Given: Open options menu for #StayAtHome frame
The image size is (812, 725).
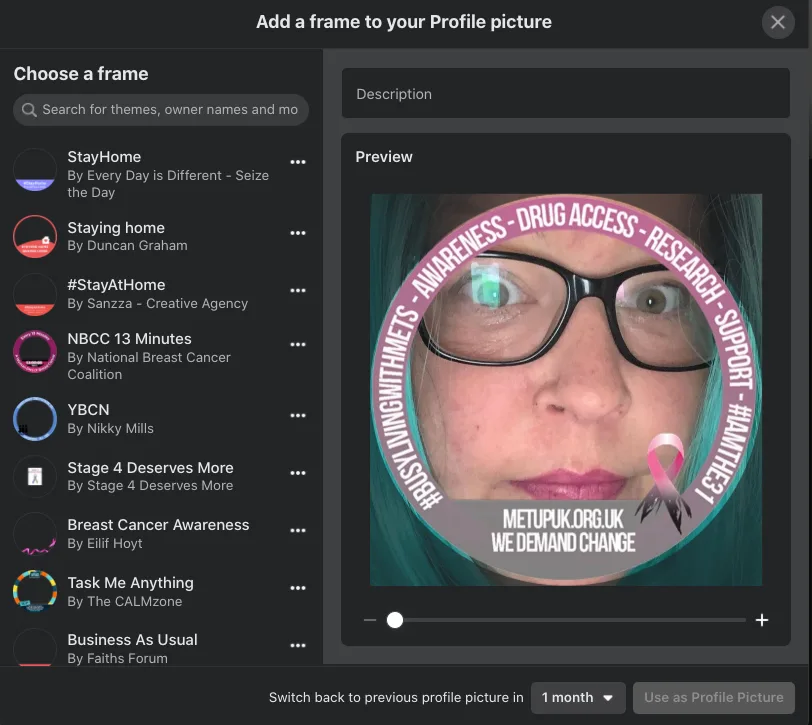Looking at the screenshot, I should click(x=298, y=291).
